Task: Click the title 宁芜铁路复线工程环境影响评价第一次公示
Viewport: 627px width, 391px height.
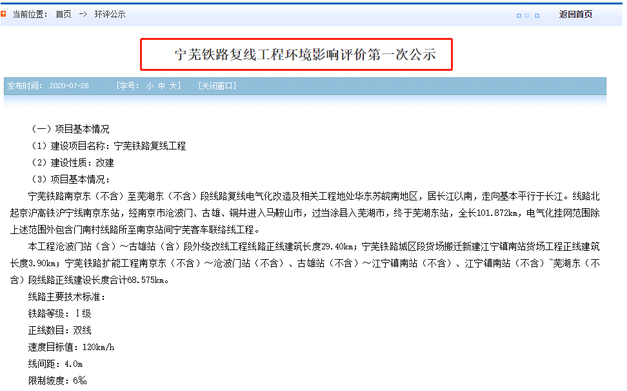Action: tap(305, 54)
